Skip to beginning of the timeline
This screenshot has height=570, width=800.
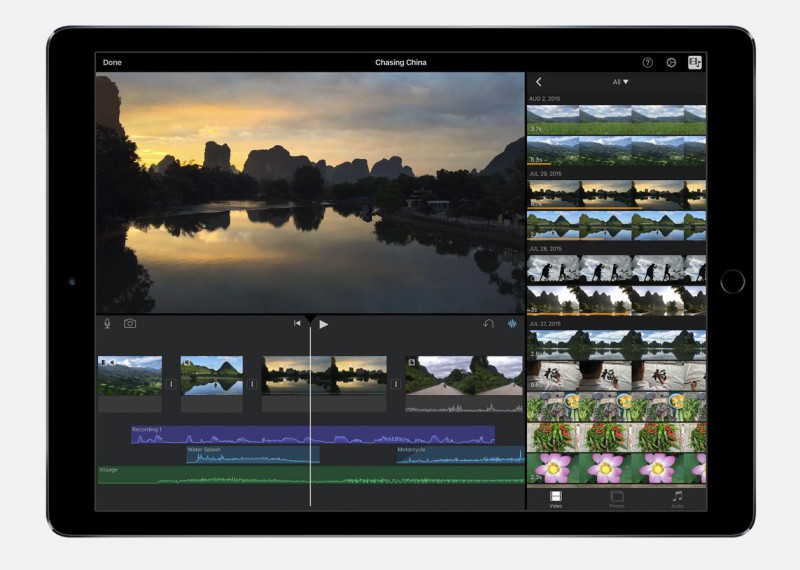(x=297, y=324)
